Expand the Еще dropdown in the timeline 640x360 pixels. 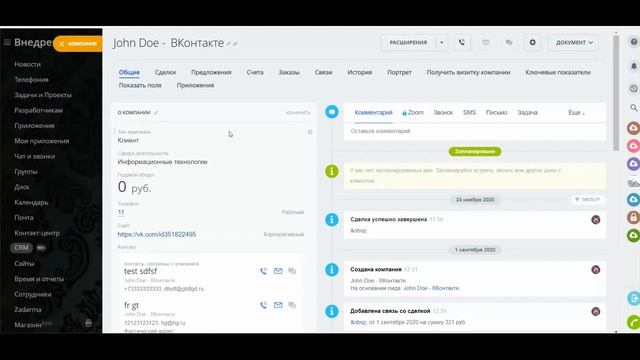coord(576,113)
